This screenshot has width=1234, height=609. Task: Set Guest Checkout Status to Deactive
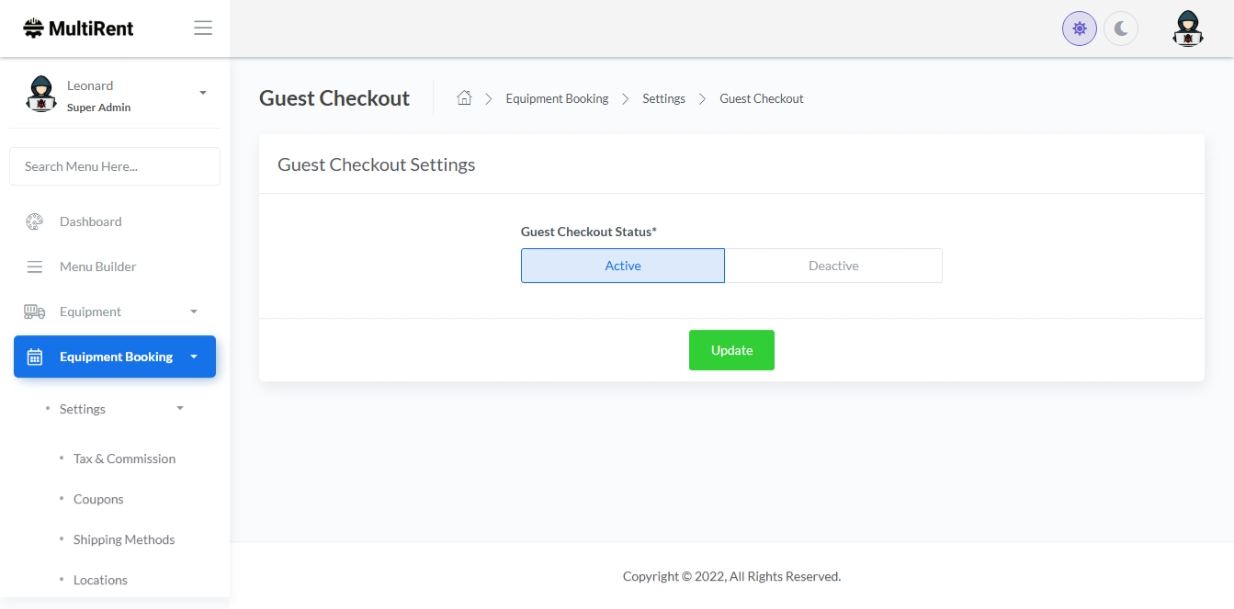(833, 266)
